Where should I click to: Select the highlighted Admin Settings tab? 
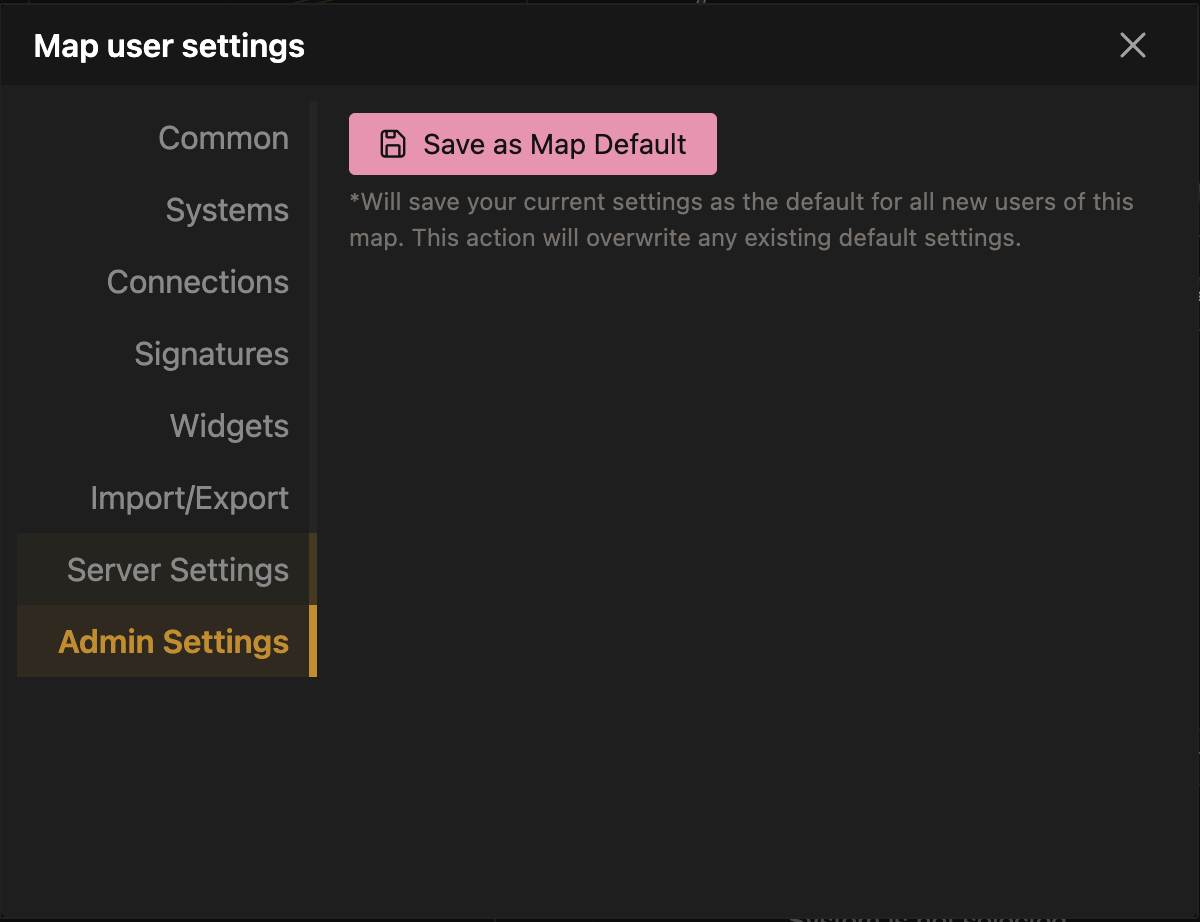pos(172,641)
